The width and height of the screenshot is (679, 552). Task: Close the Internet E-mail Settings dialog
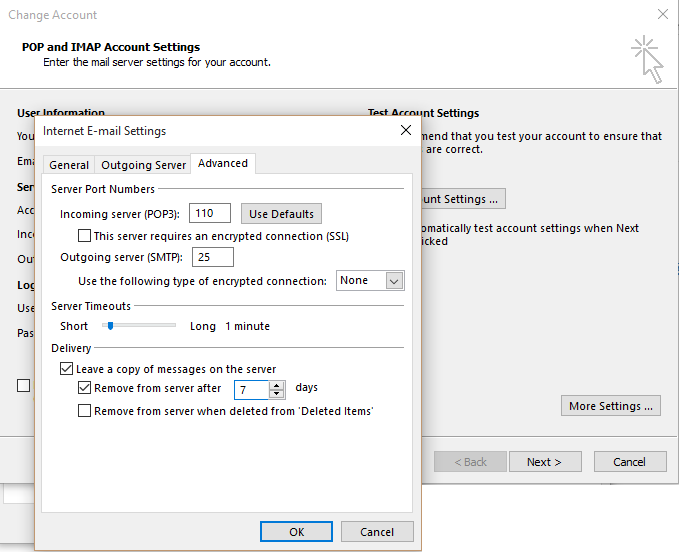(405, 131)
